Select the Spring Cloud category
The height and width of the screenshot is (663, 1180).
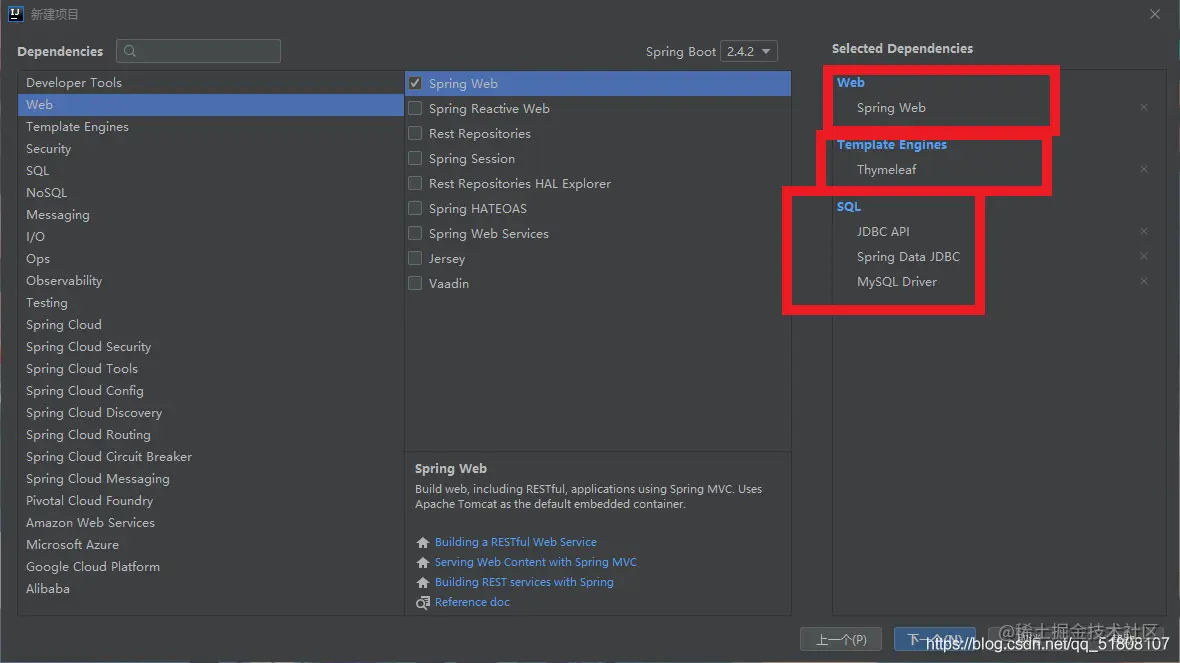pos(211,324)
